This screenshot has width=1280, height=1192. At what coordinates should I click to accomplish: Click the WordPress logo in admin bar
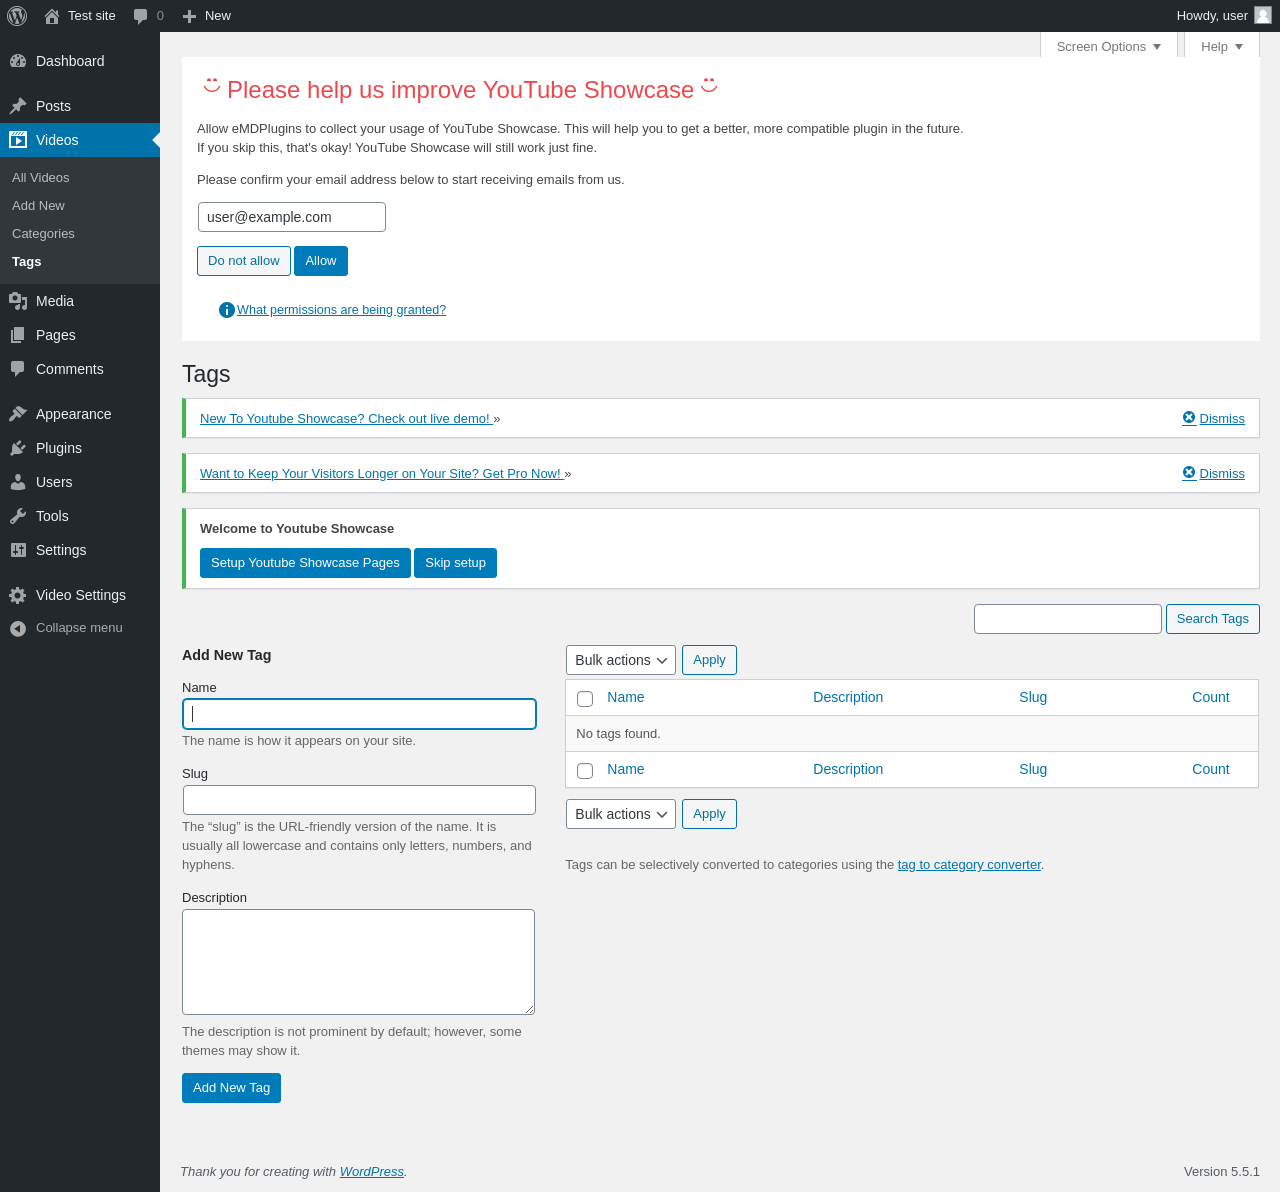click(17, 16)
